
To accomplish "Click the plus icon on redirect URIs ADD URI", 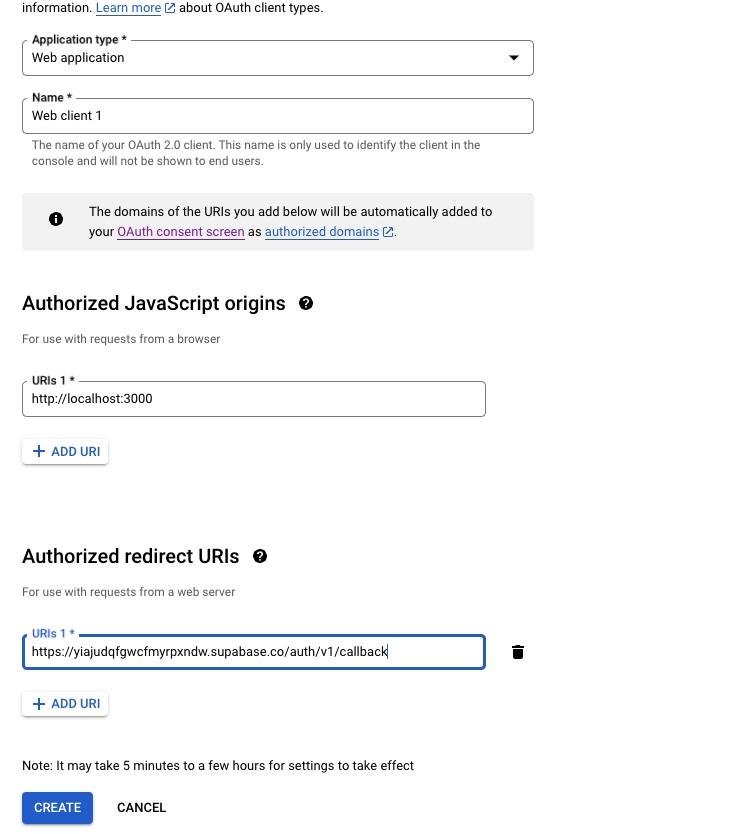I will point(40,703).
